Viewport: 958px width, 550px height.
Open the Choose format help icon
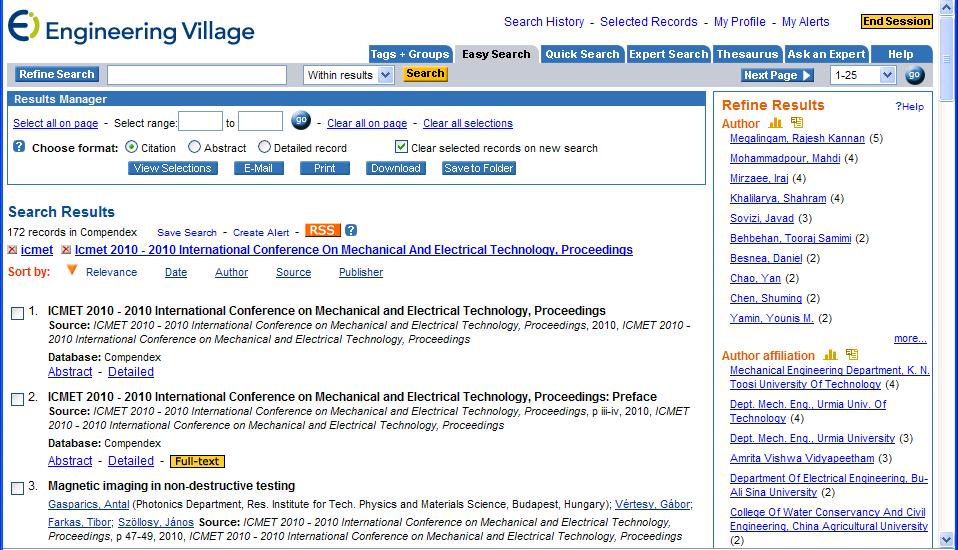19,147
